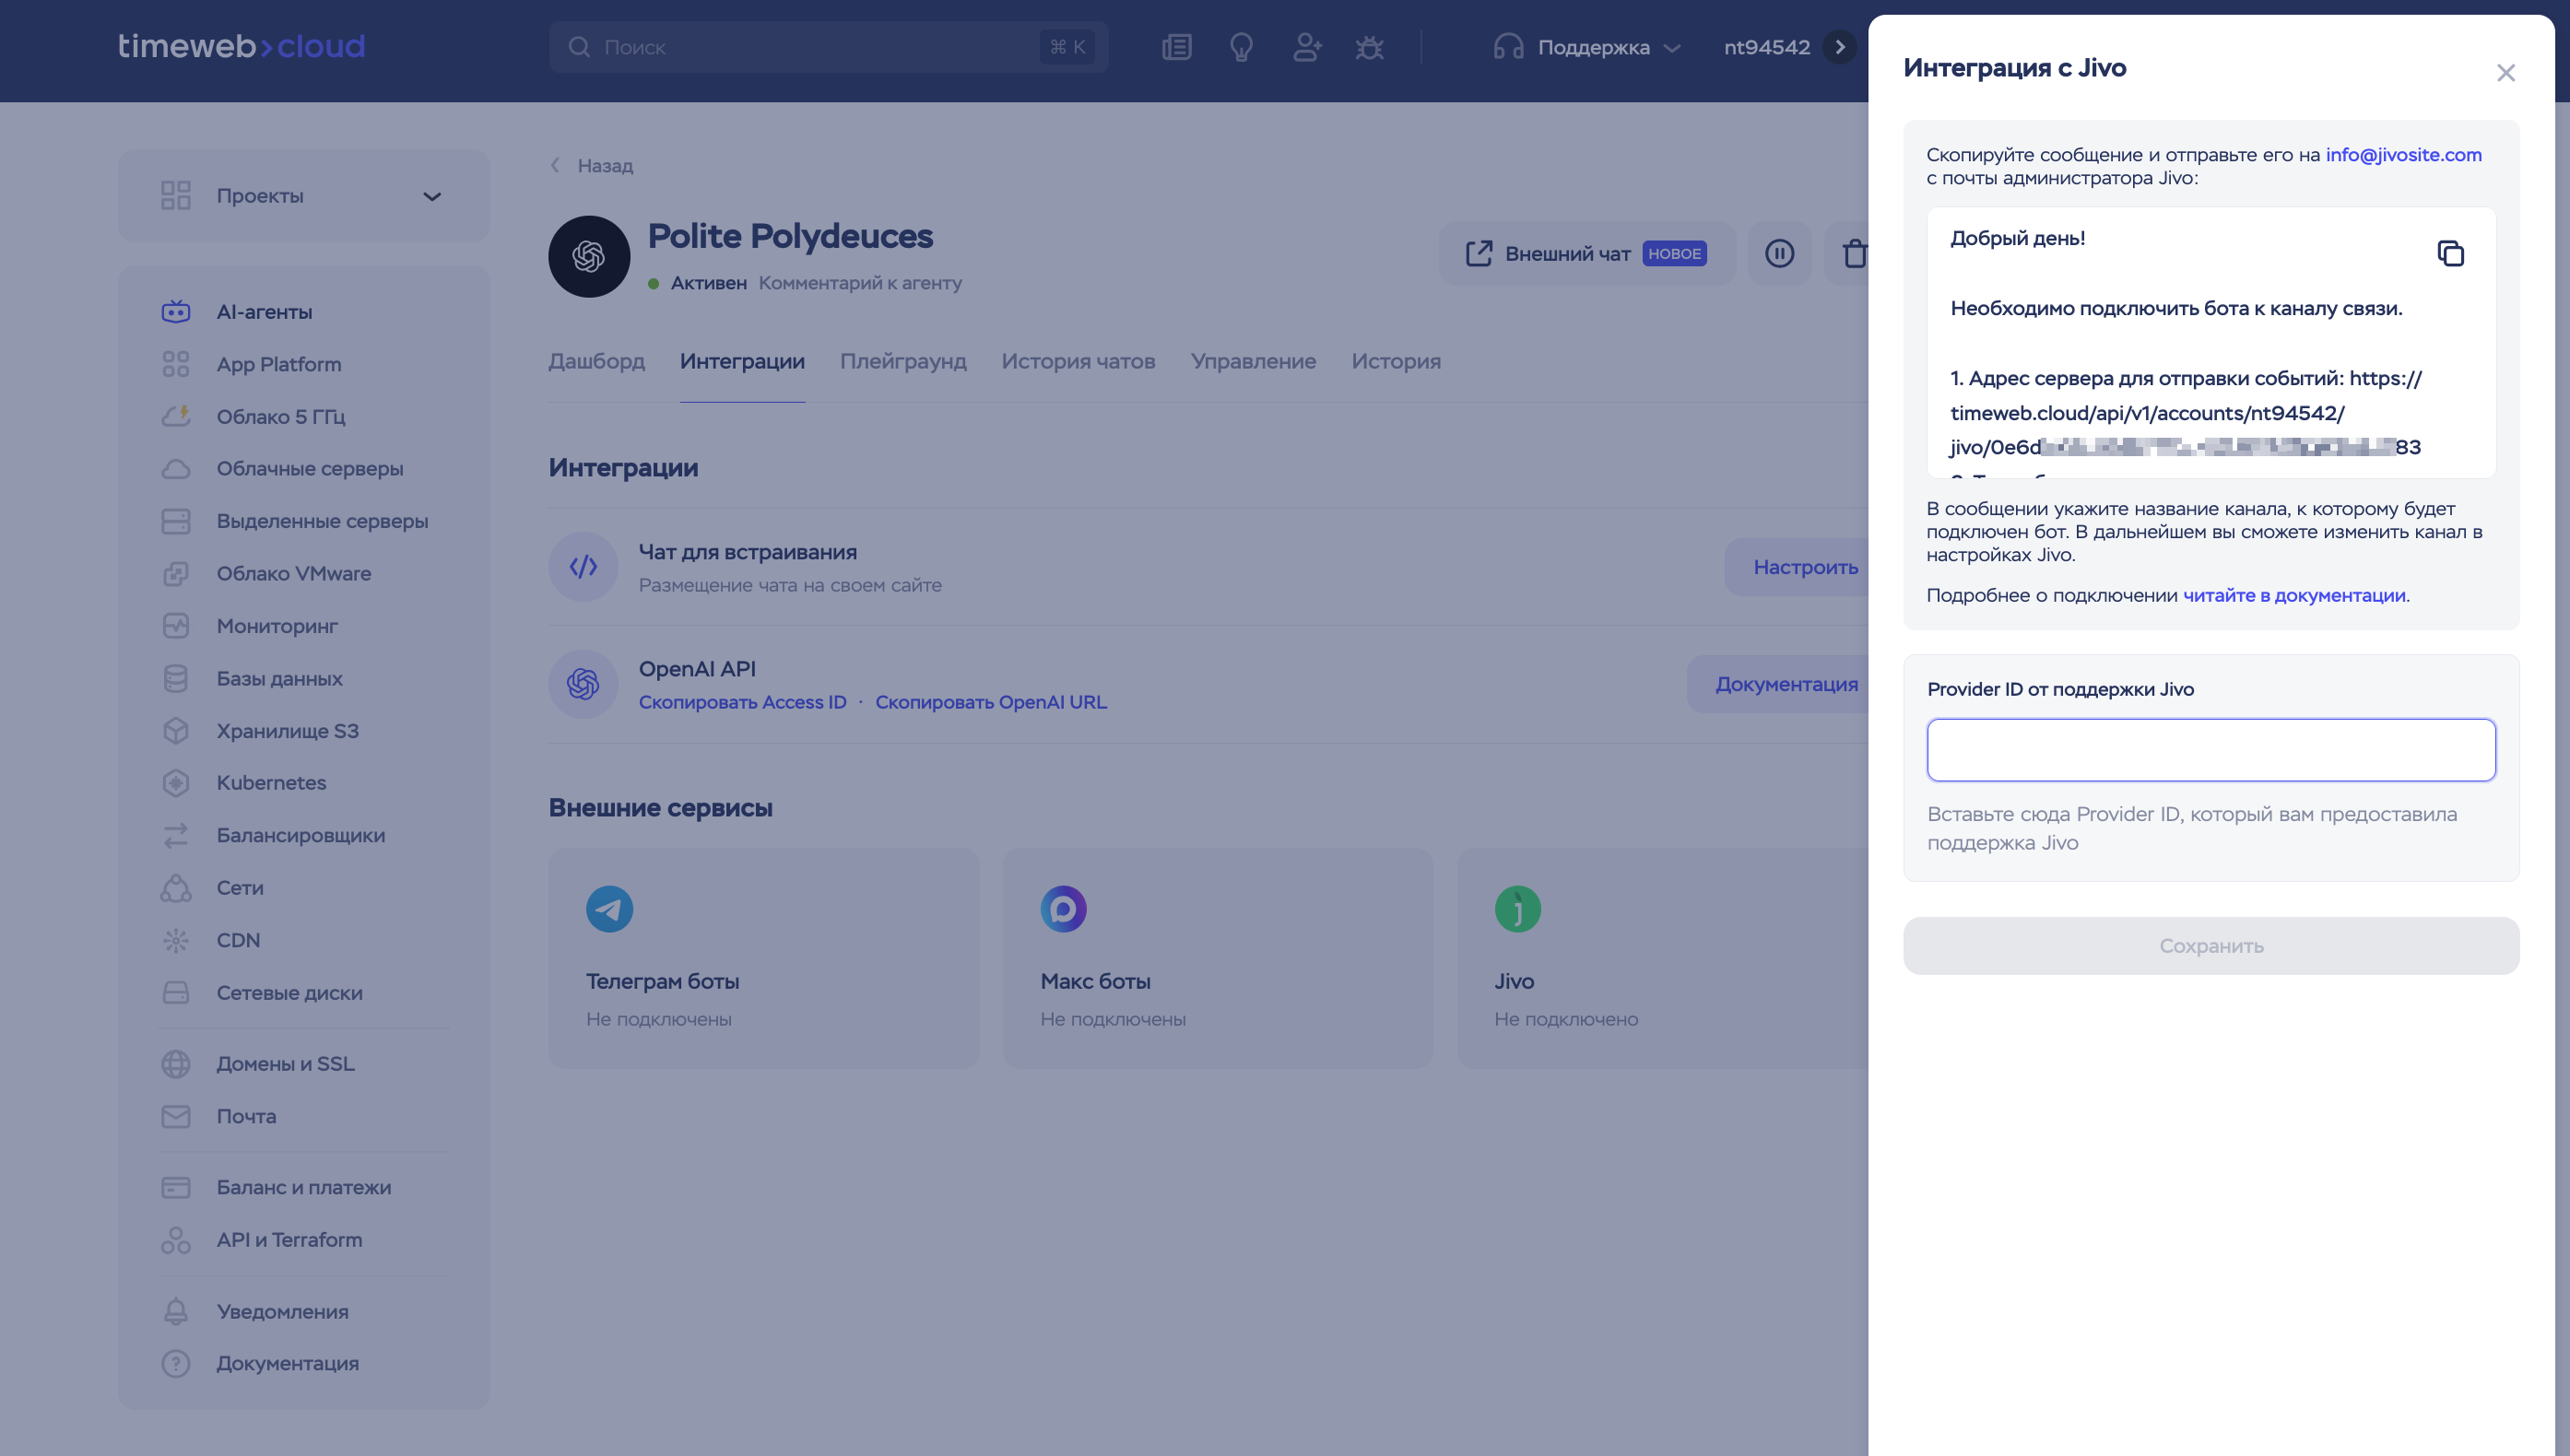Click the pause agent icon
Image resolution: width=2570 pixels, height=1456 pixels.
[1779, 253]
